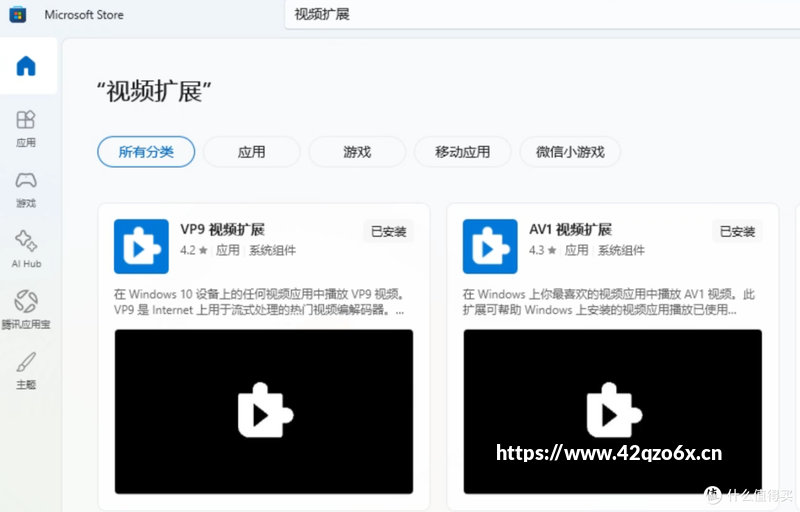Open the AV1 preview thumbnail
The image size is (800, 512).
point(612,412)
